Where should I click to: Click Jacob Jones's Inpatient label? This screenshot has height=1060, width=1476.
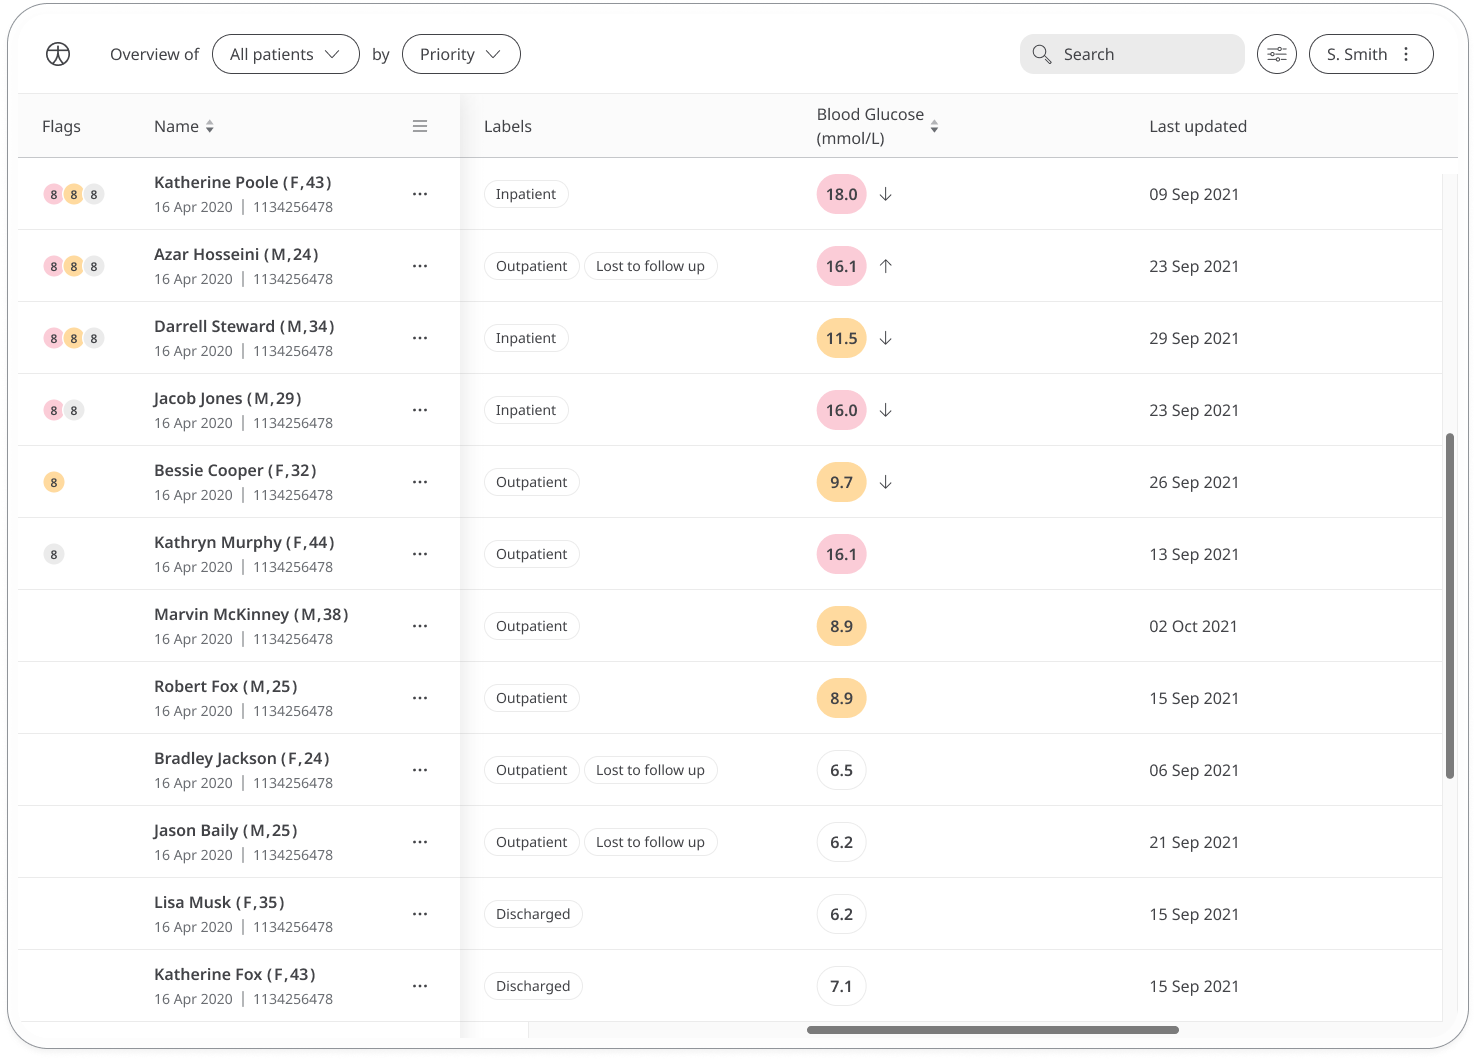coord(526,410)
